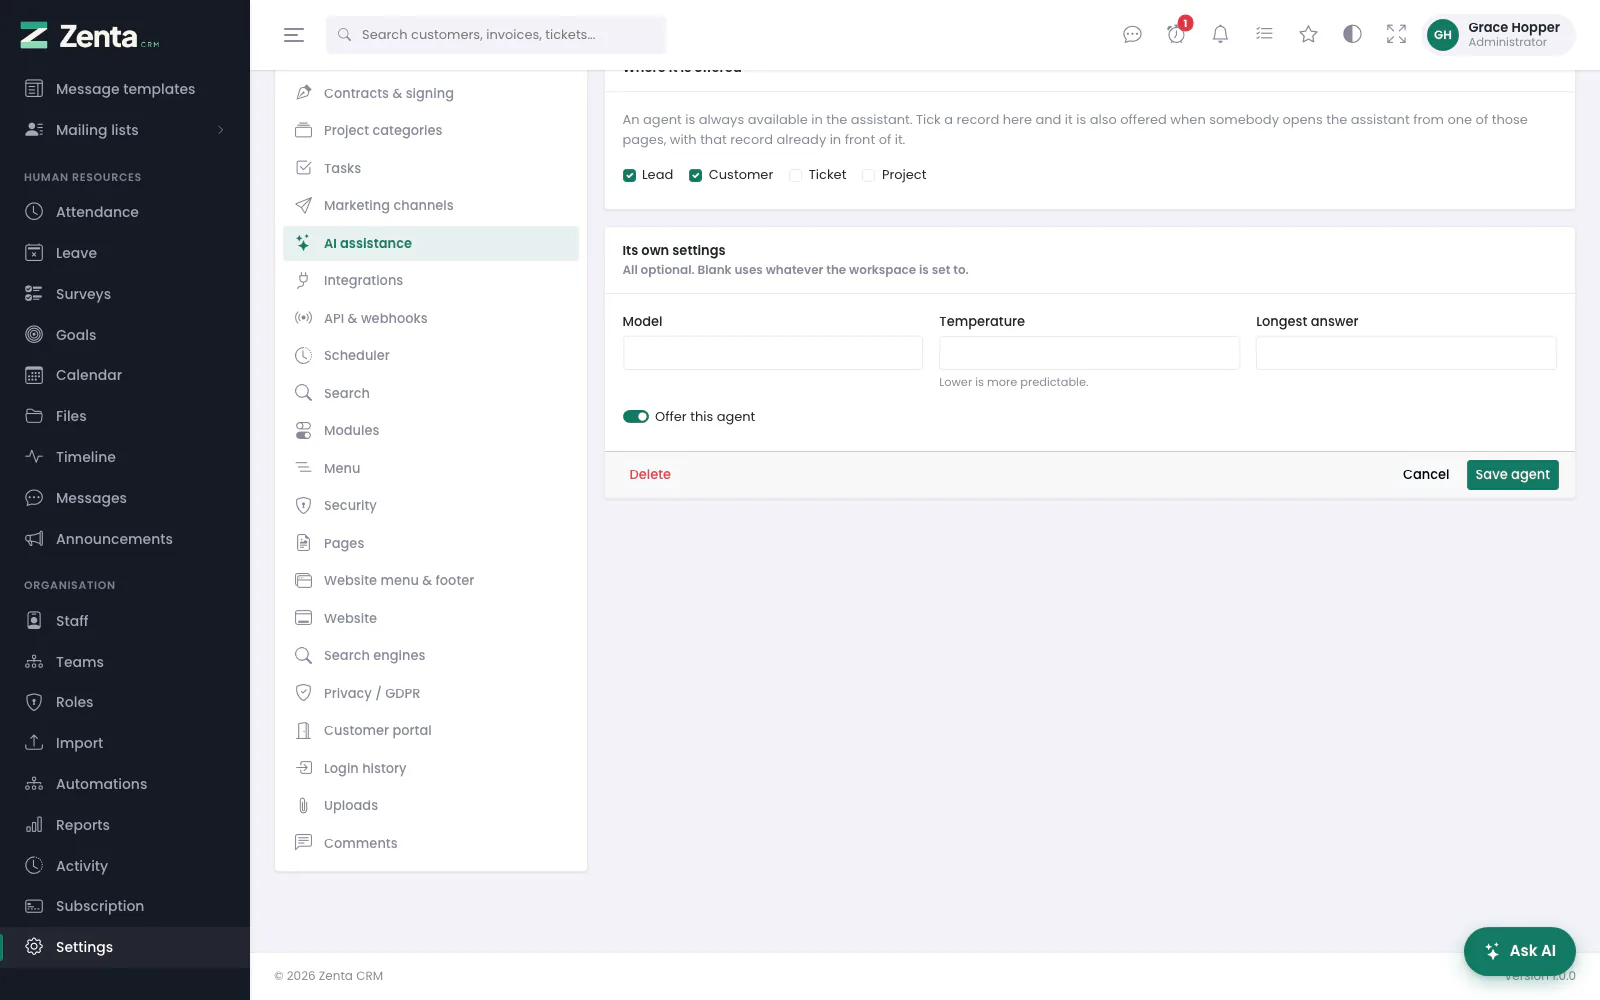1600x1000 pixels.
Task: Open Message templates in sidebar
Action: (x=125, y=89)
